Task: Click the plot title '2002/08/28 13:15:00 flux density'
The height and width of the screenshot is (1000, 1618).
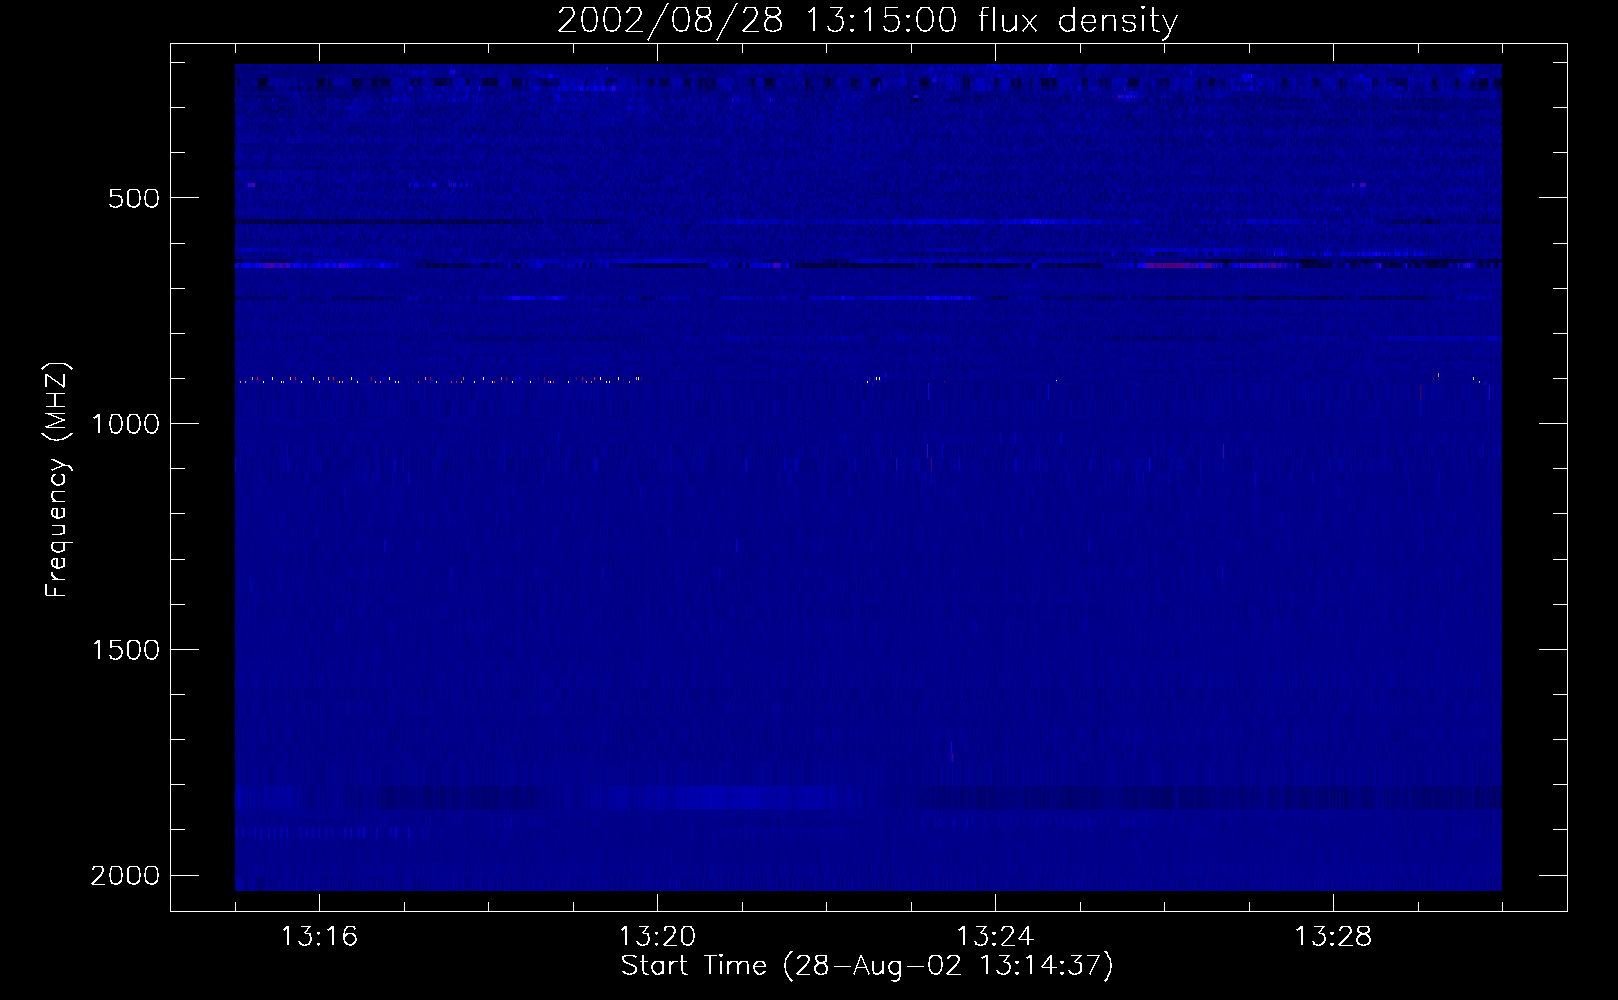Action: (x=867, y=20)
